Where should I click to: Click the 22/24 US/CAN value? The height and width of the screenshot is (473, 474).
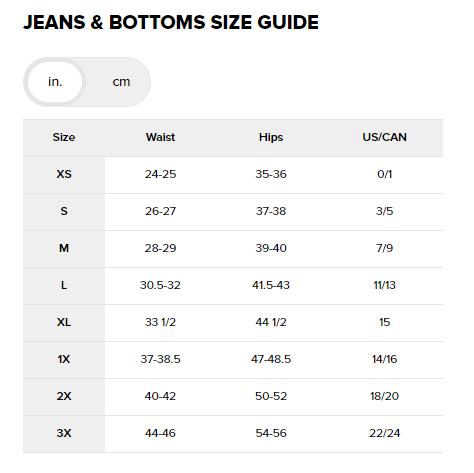tap(385, 433)
